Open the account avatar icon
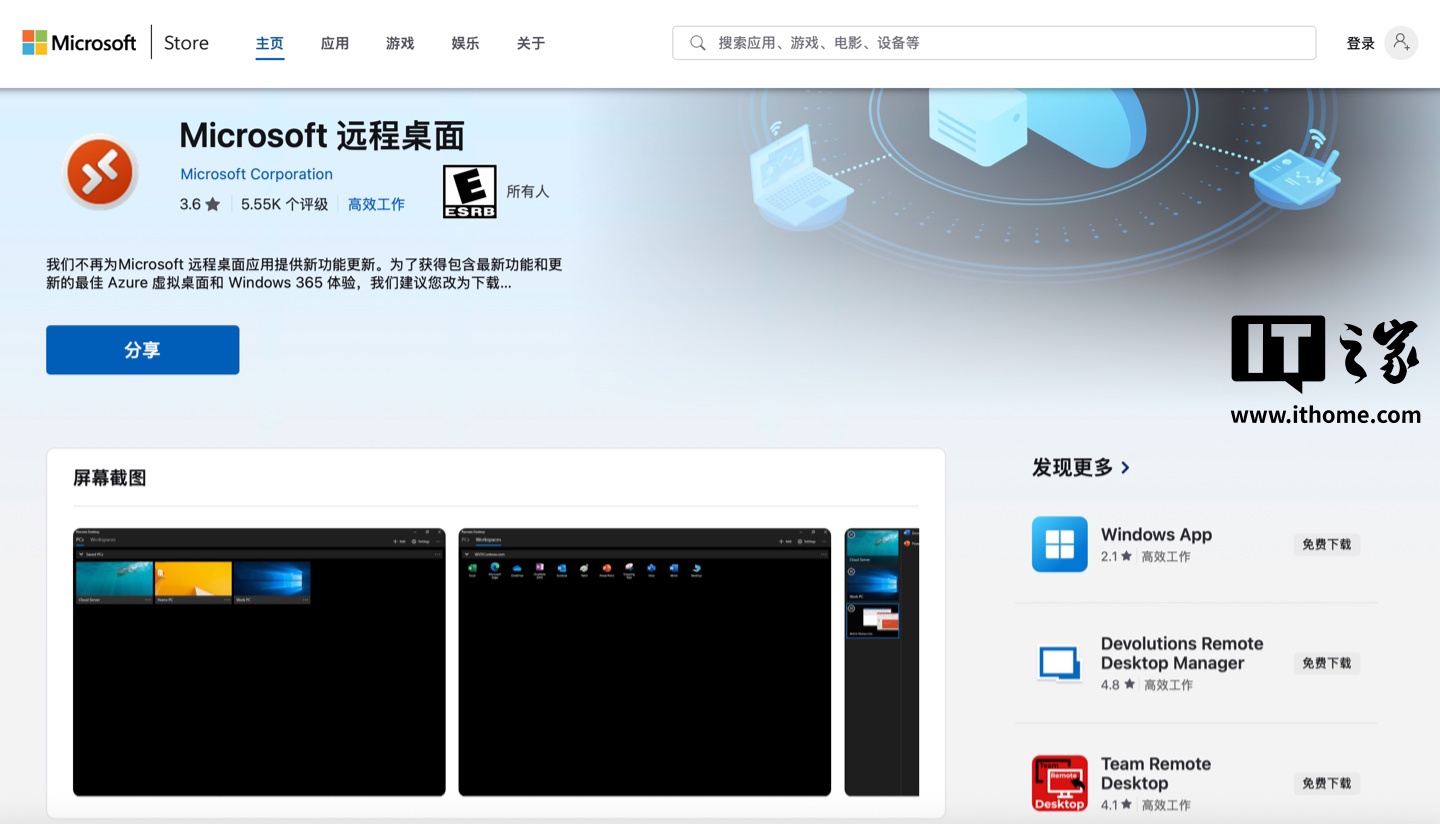This screenshot has width=1440, height=824. click(1401, 43)
